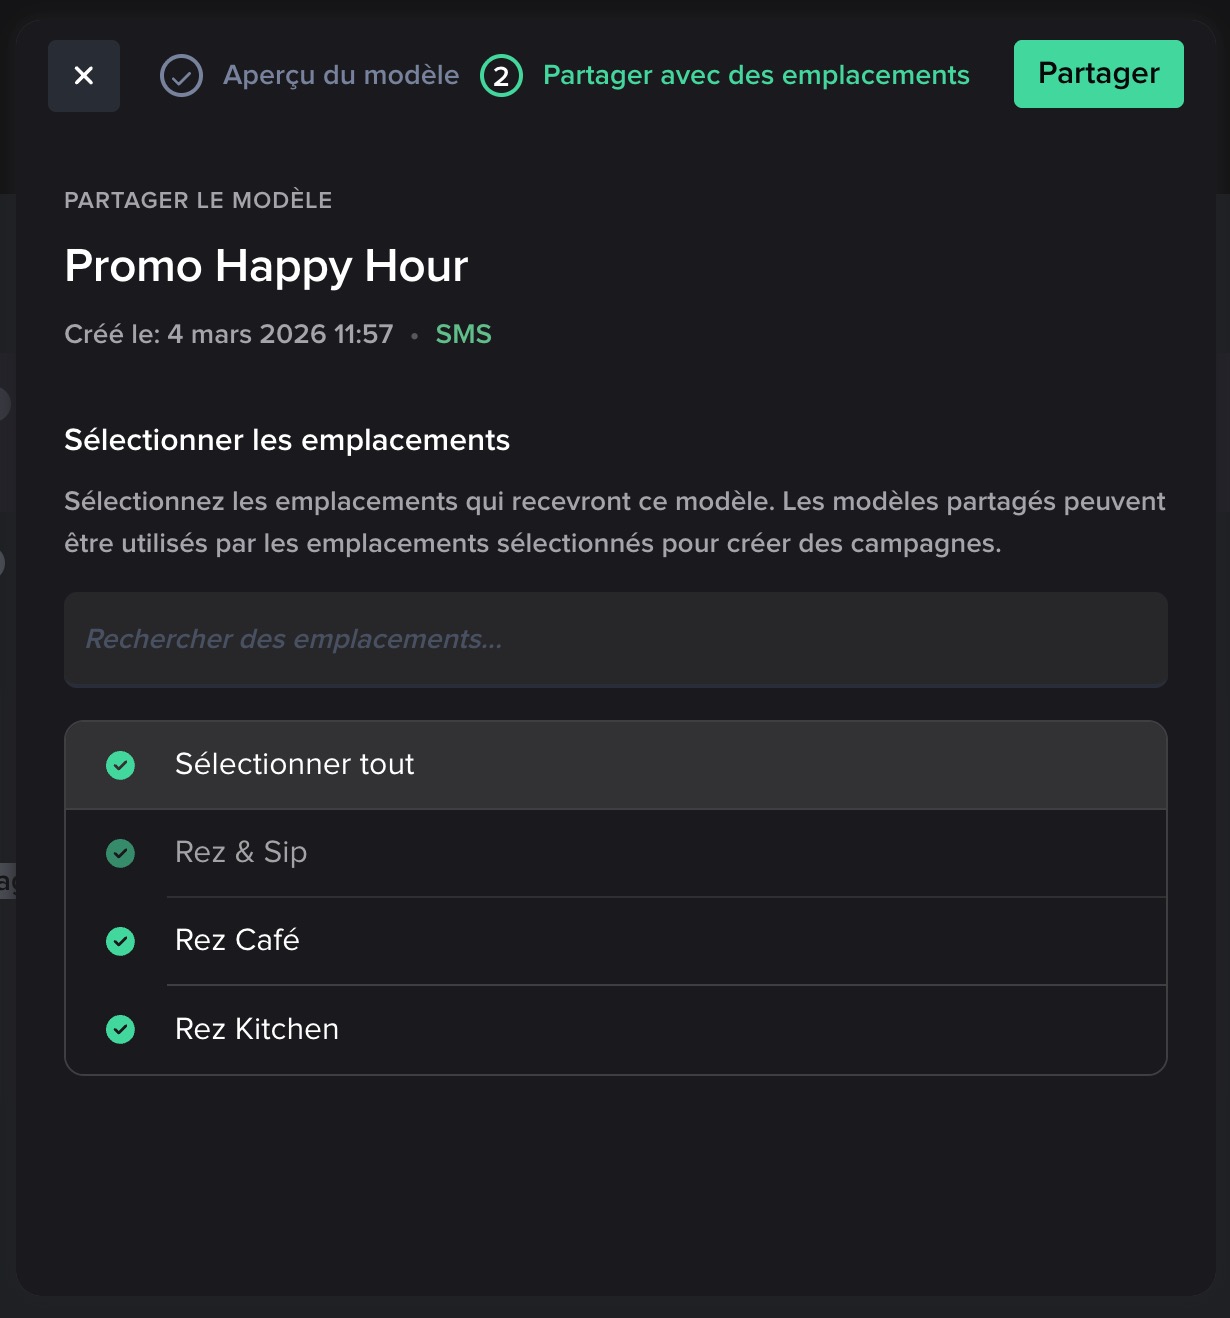Click the Sélectionner les emplacements heading

click(287, 440)
